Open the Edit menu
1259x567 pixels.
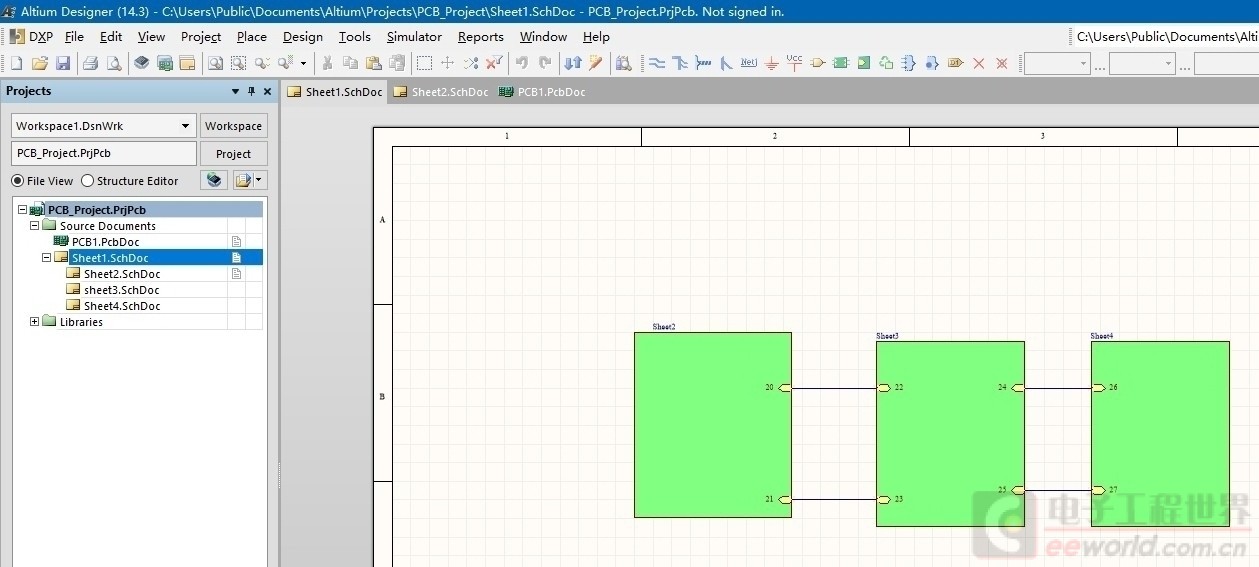[x=111, y=36]
